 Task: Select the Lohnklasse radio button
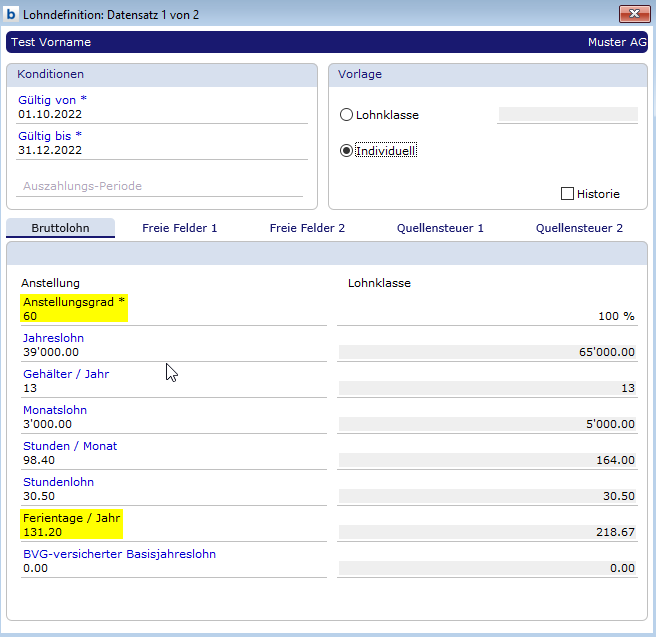347,115
